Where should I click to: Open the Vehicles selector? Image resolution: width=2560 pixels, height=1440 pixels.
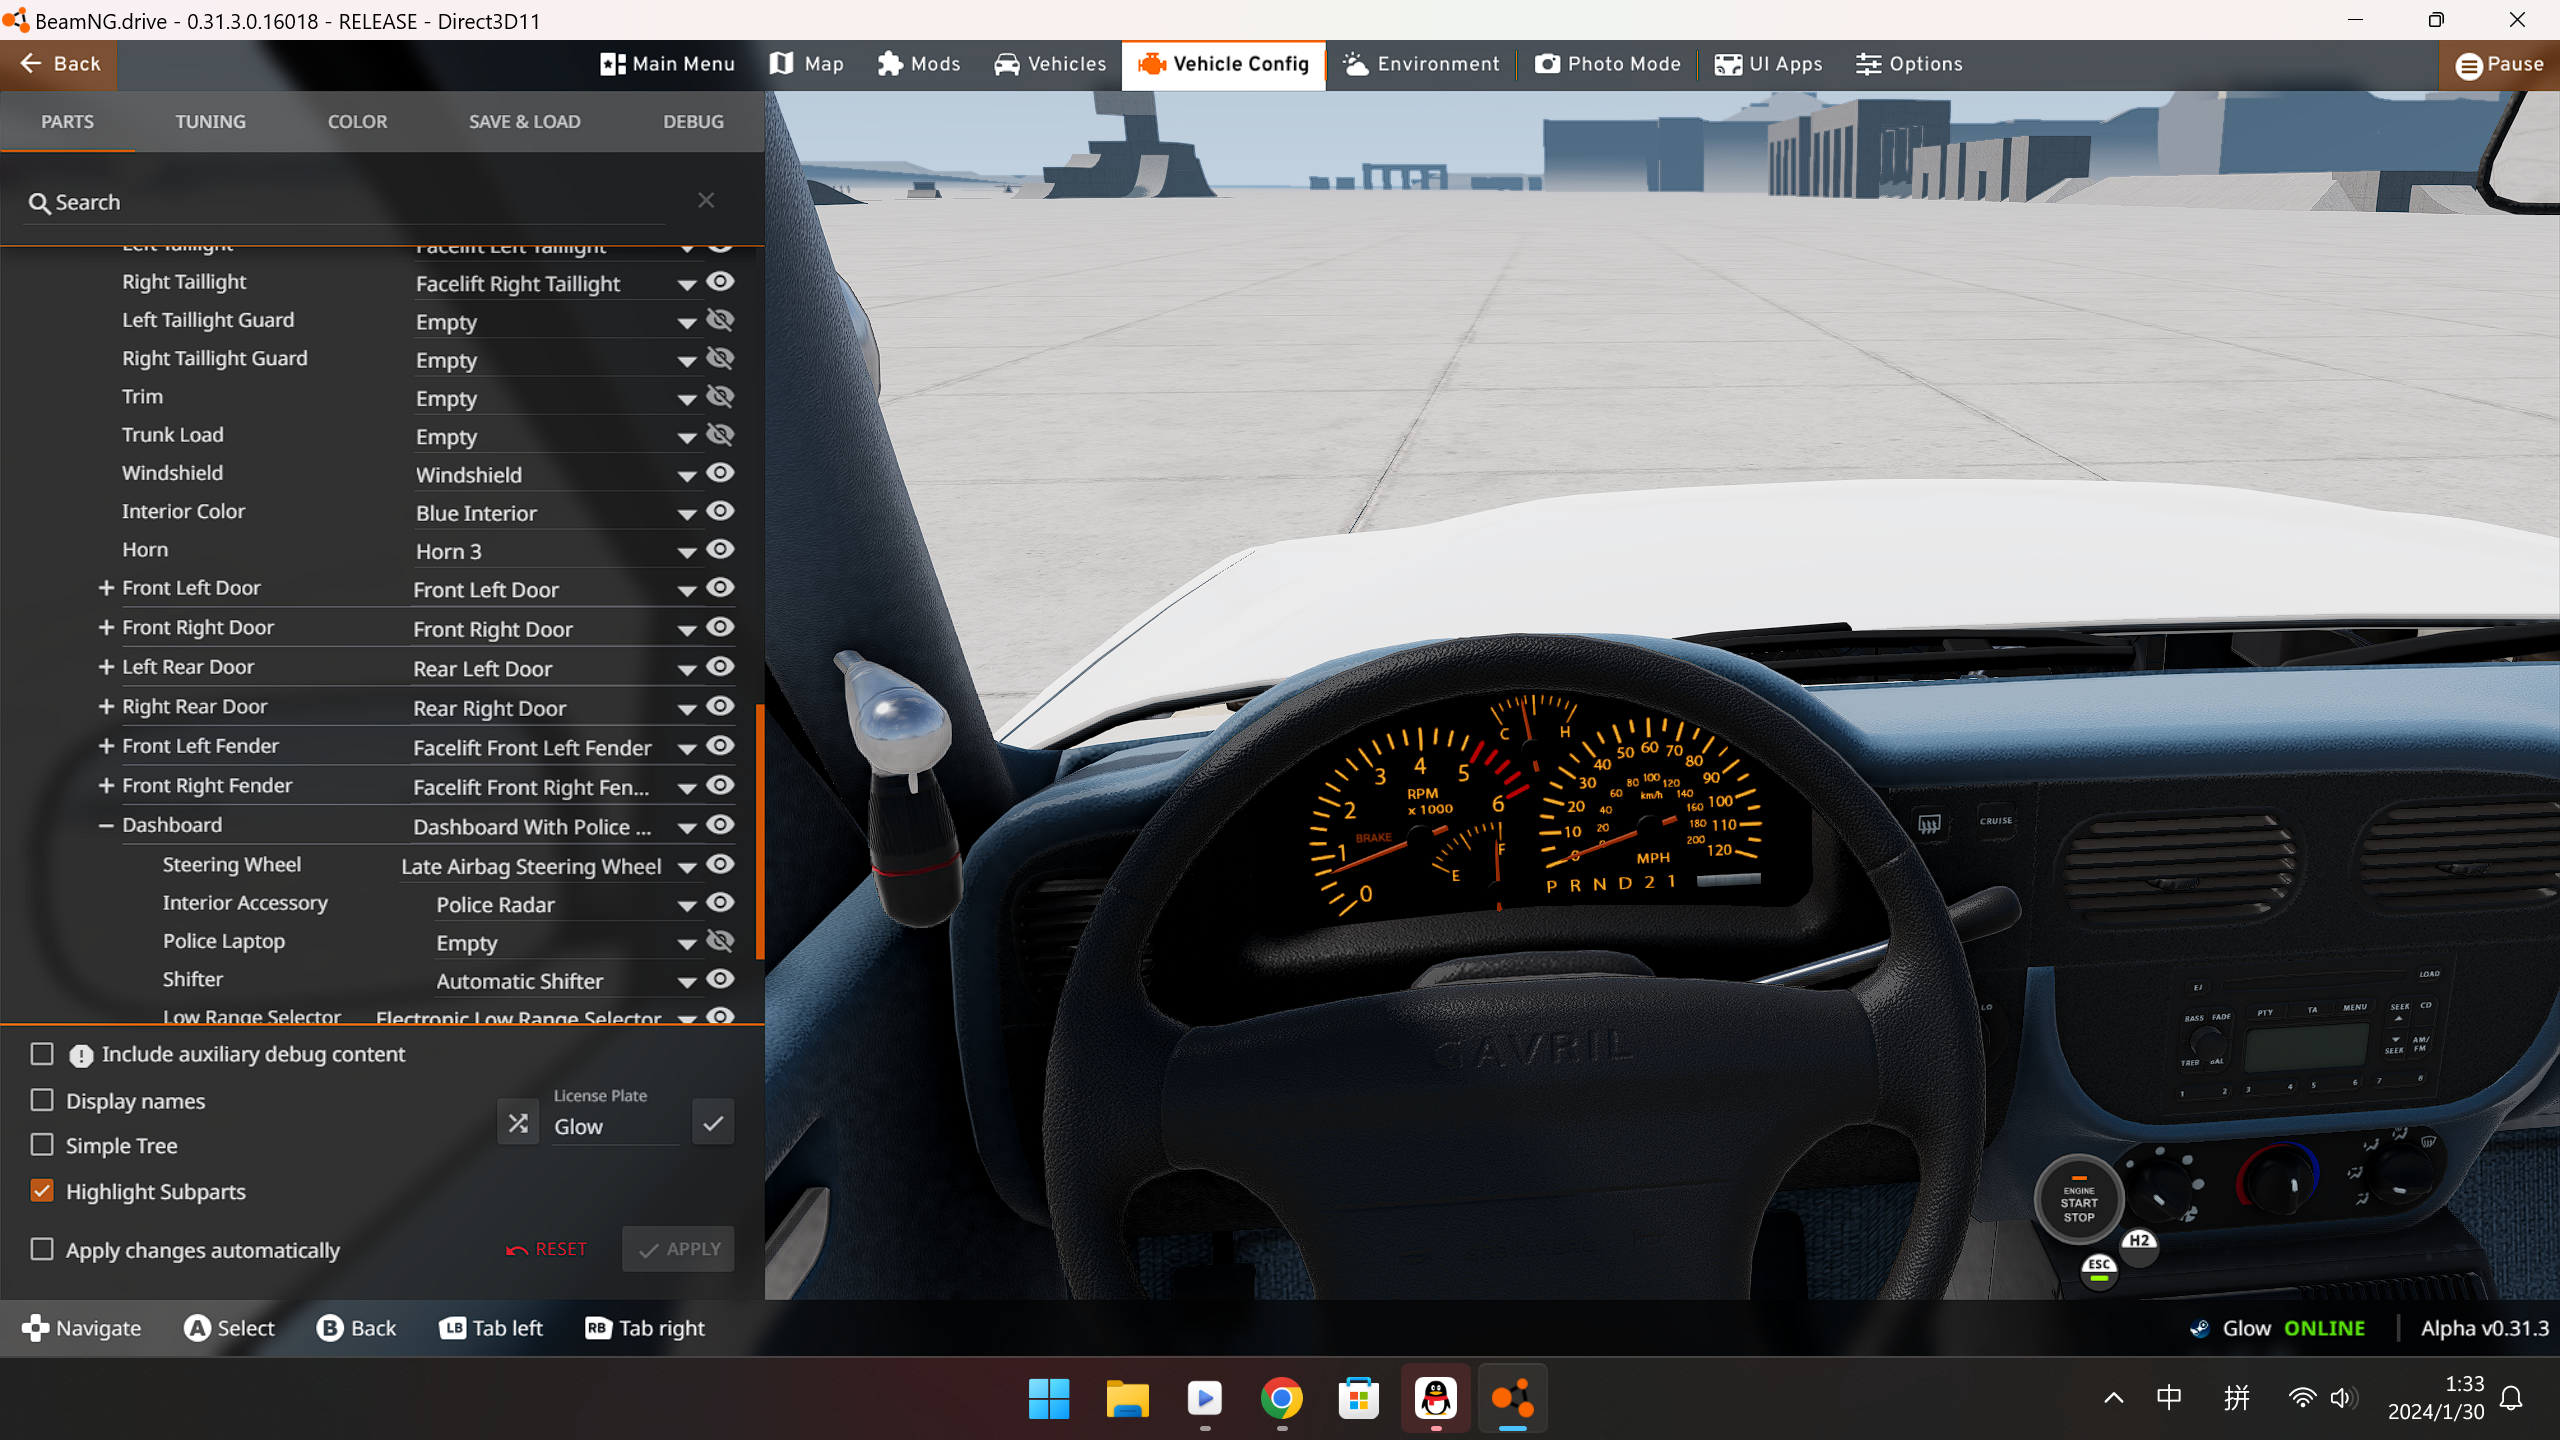click(x=1050, y=64)
